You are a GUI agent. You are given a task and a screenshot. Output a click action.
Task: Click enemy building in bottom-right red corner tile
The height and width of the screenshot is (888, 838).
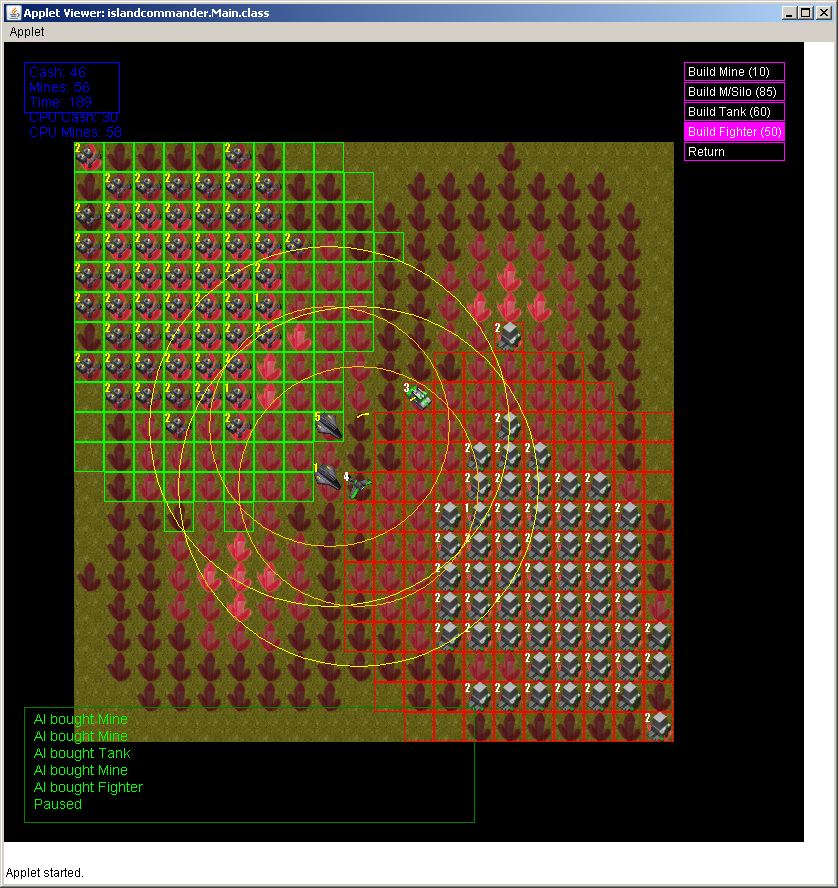point(659,727)
